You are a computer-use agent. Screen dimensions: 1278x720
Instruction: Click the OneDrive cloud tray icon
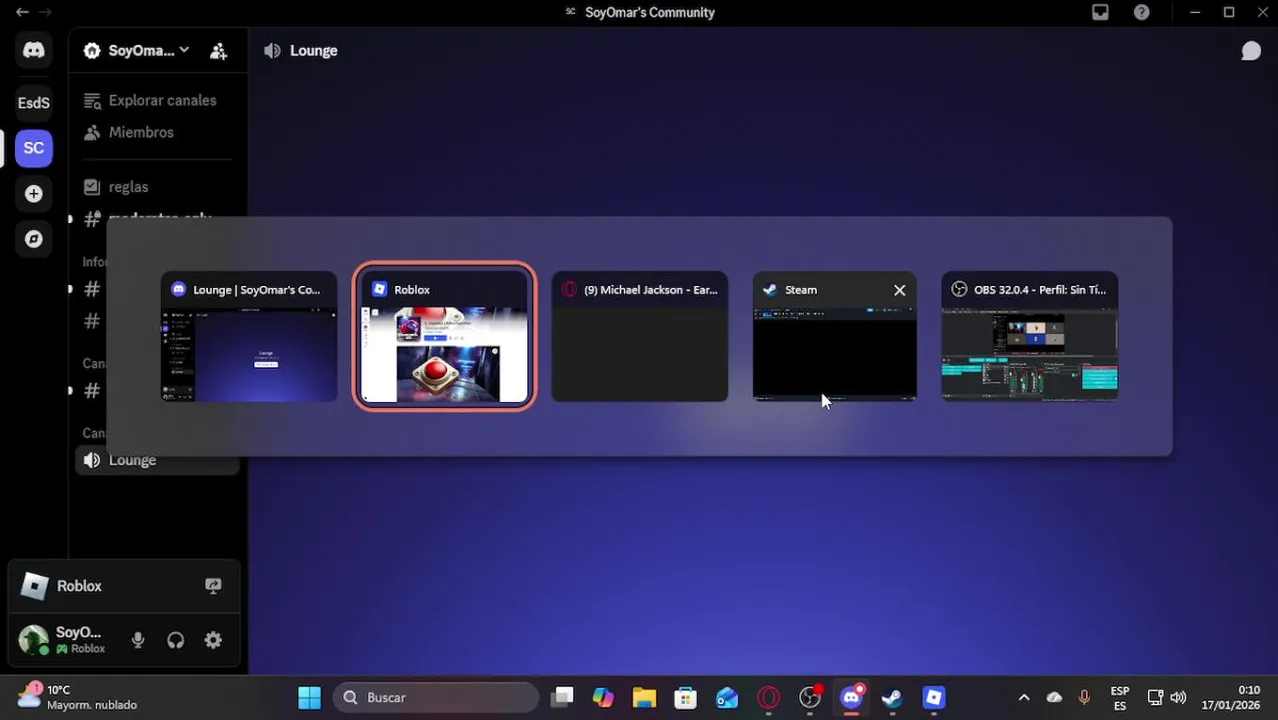point(1054,697)
